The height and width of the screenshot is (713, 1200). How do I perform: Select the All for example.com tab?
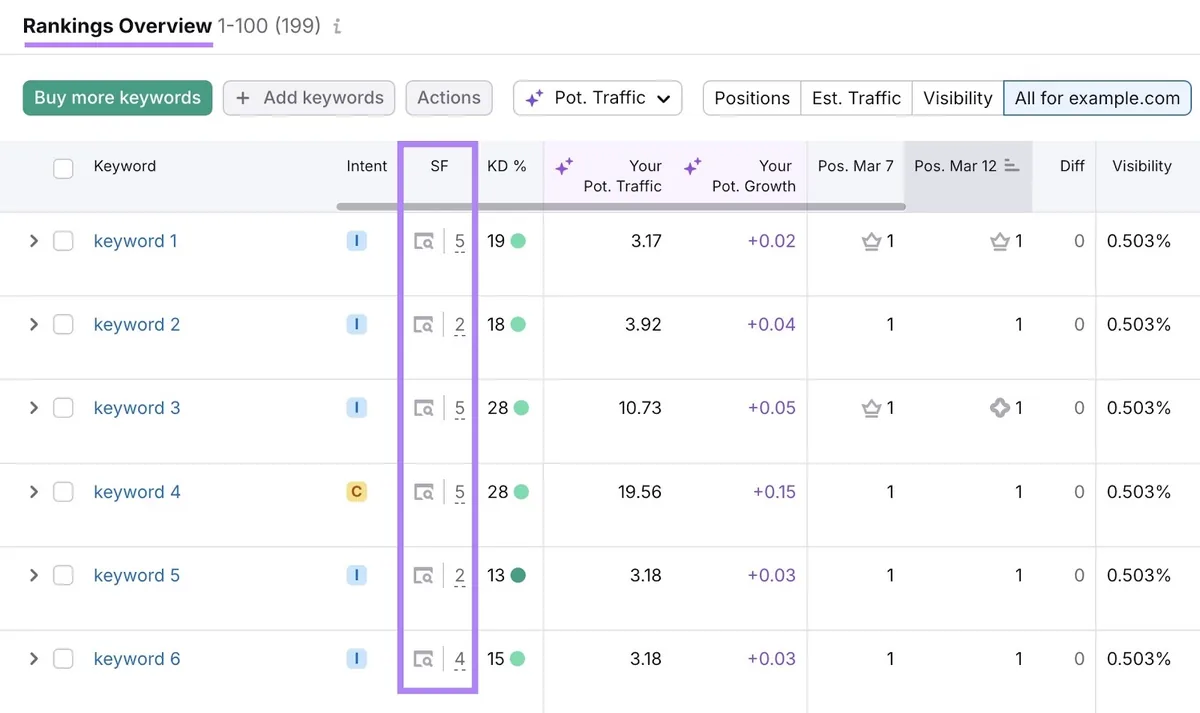pos(1098,98)
